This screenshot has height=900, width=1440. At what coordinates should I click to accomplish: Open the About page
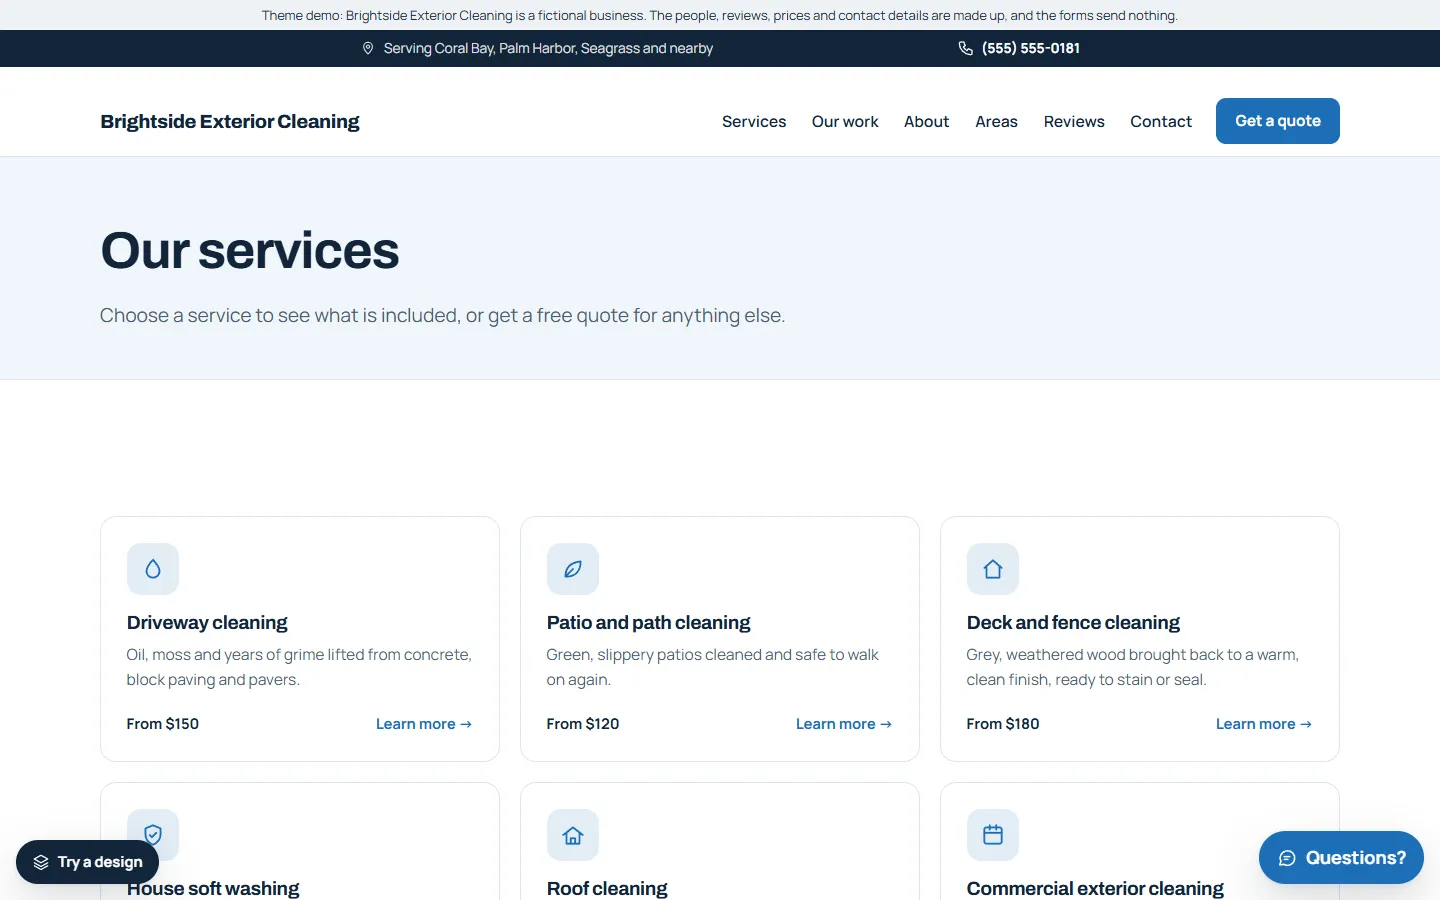[x=927, y=121]
